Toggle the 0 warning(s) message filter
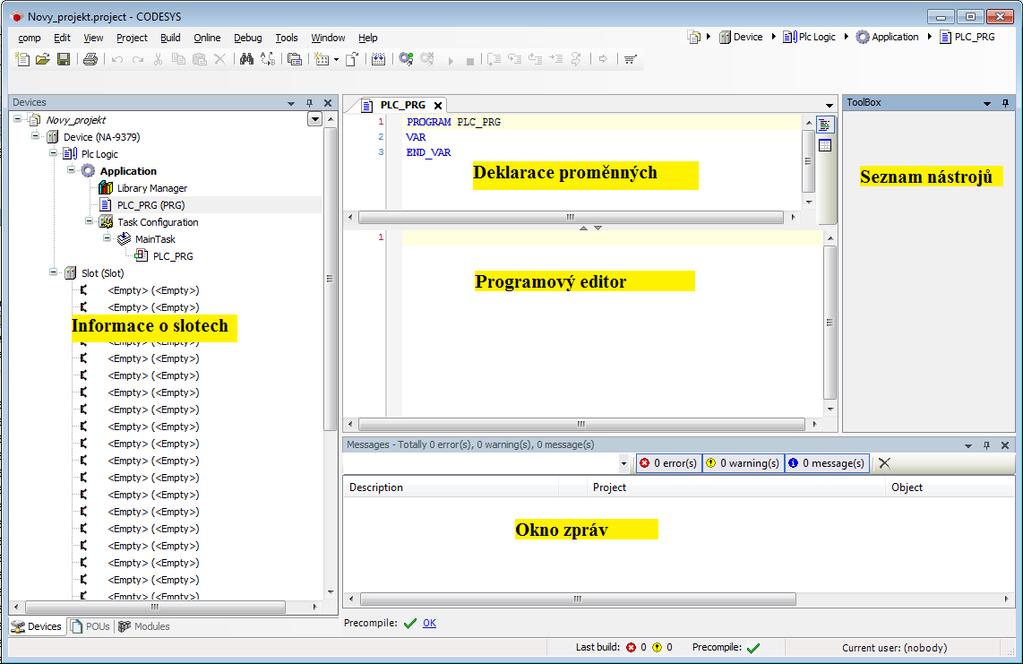This screenshot has width=1023, height=664. click(x=743, y=463)
